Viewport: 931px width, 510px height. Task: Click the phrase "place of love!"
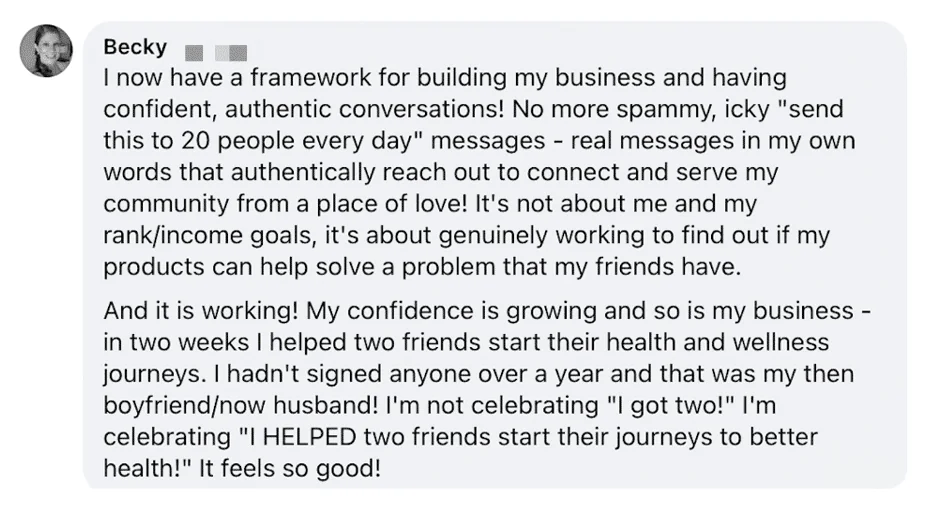click(x=391, y=204)
